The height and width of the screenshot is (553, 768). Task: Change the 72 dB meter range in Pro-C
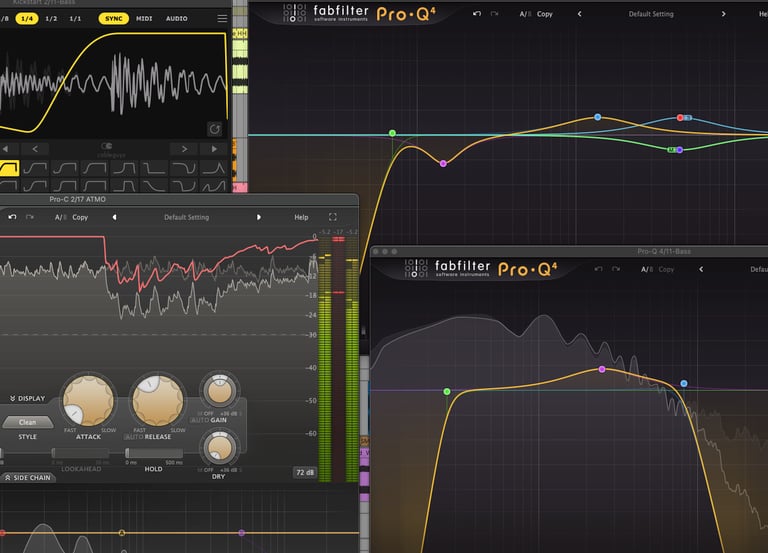[304, 473]
